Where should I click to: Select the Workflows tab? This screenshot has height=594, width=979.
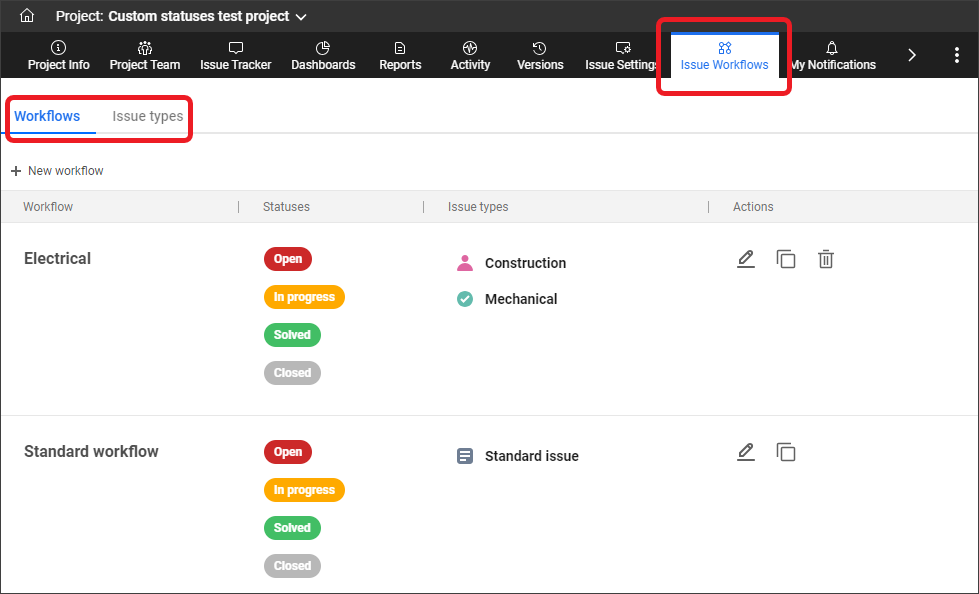47,116
